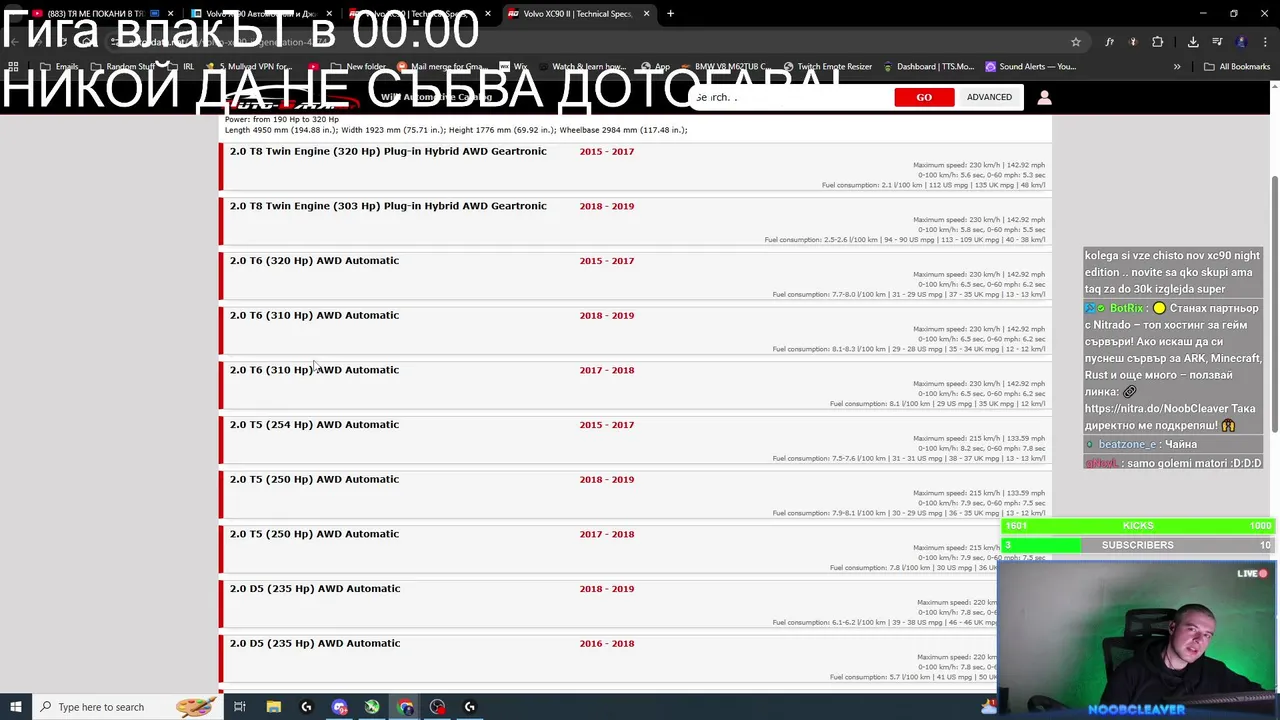Click the paint palette icon in taskbar search
The image size is (1280, 720).
196,706
